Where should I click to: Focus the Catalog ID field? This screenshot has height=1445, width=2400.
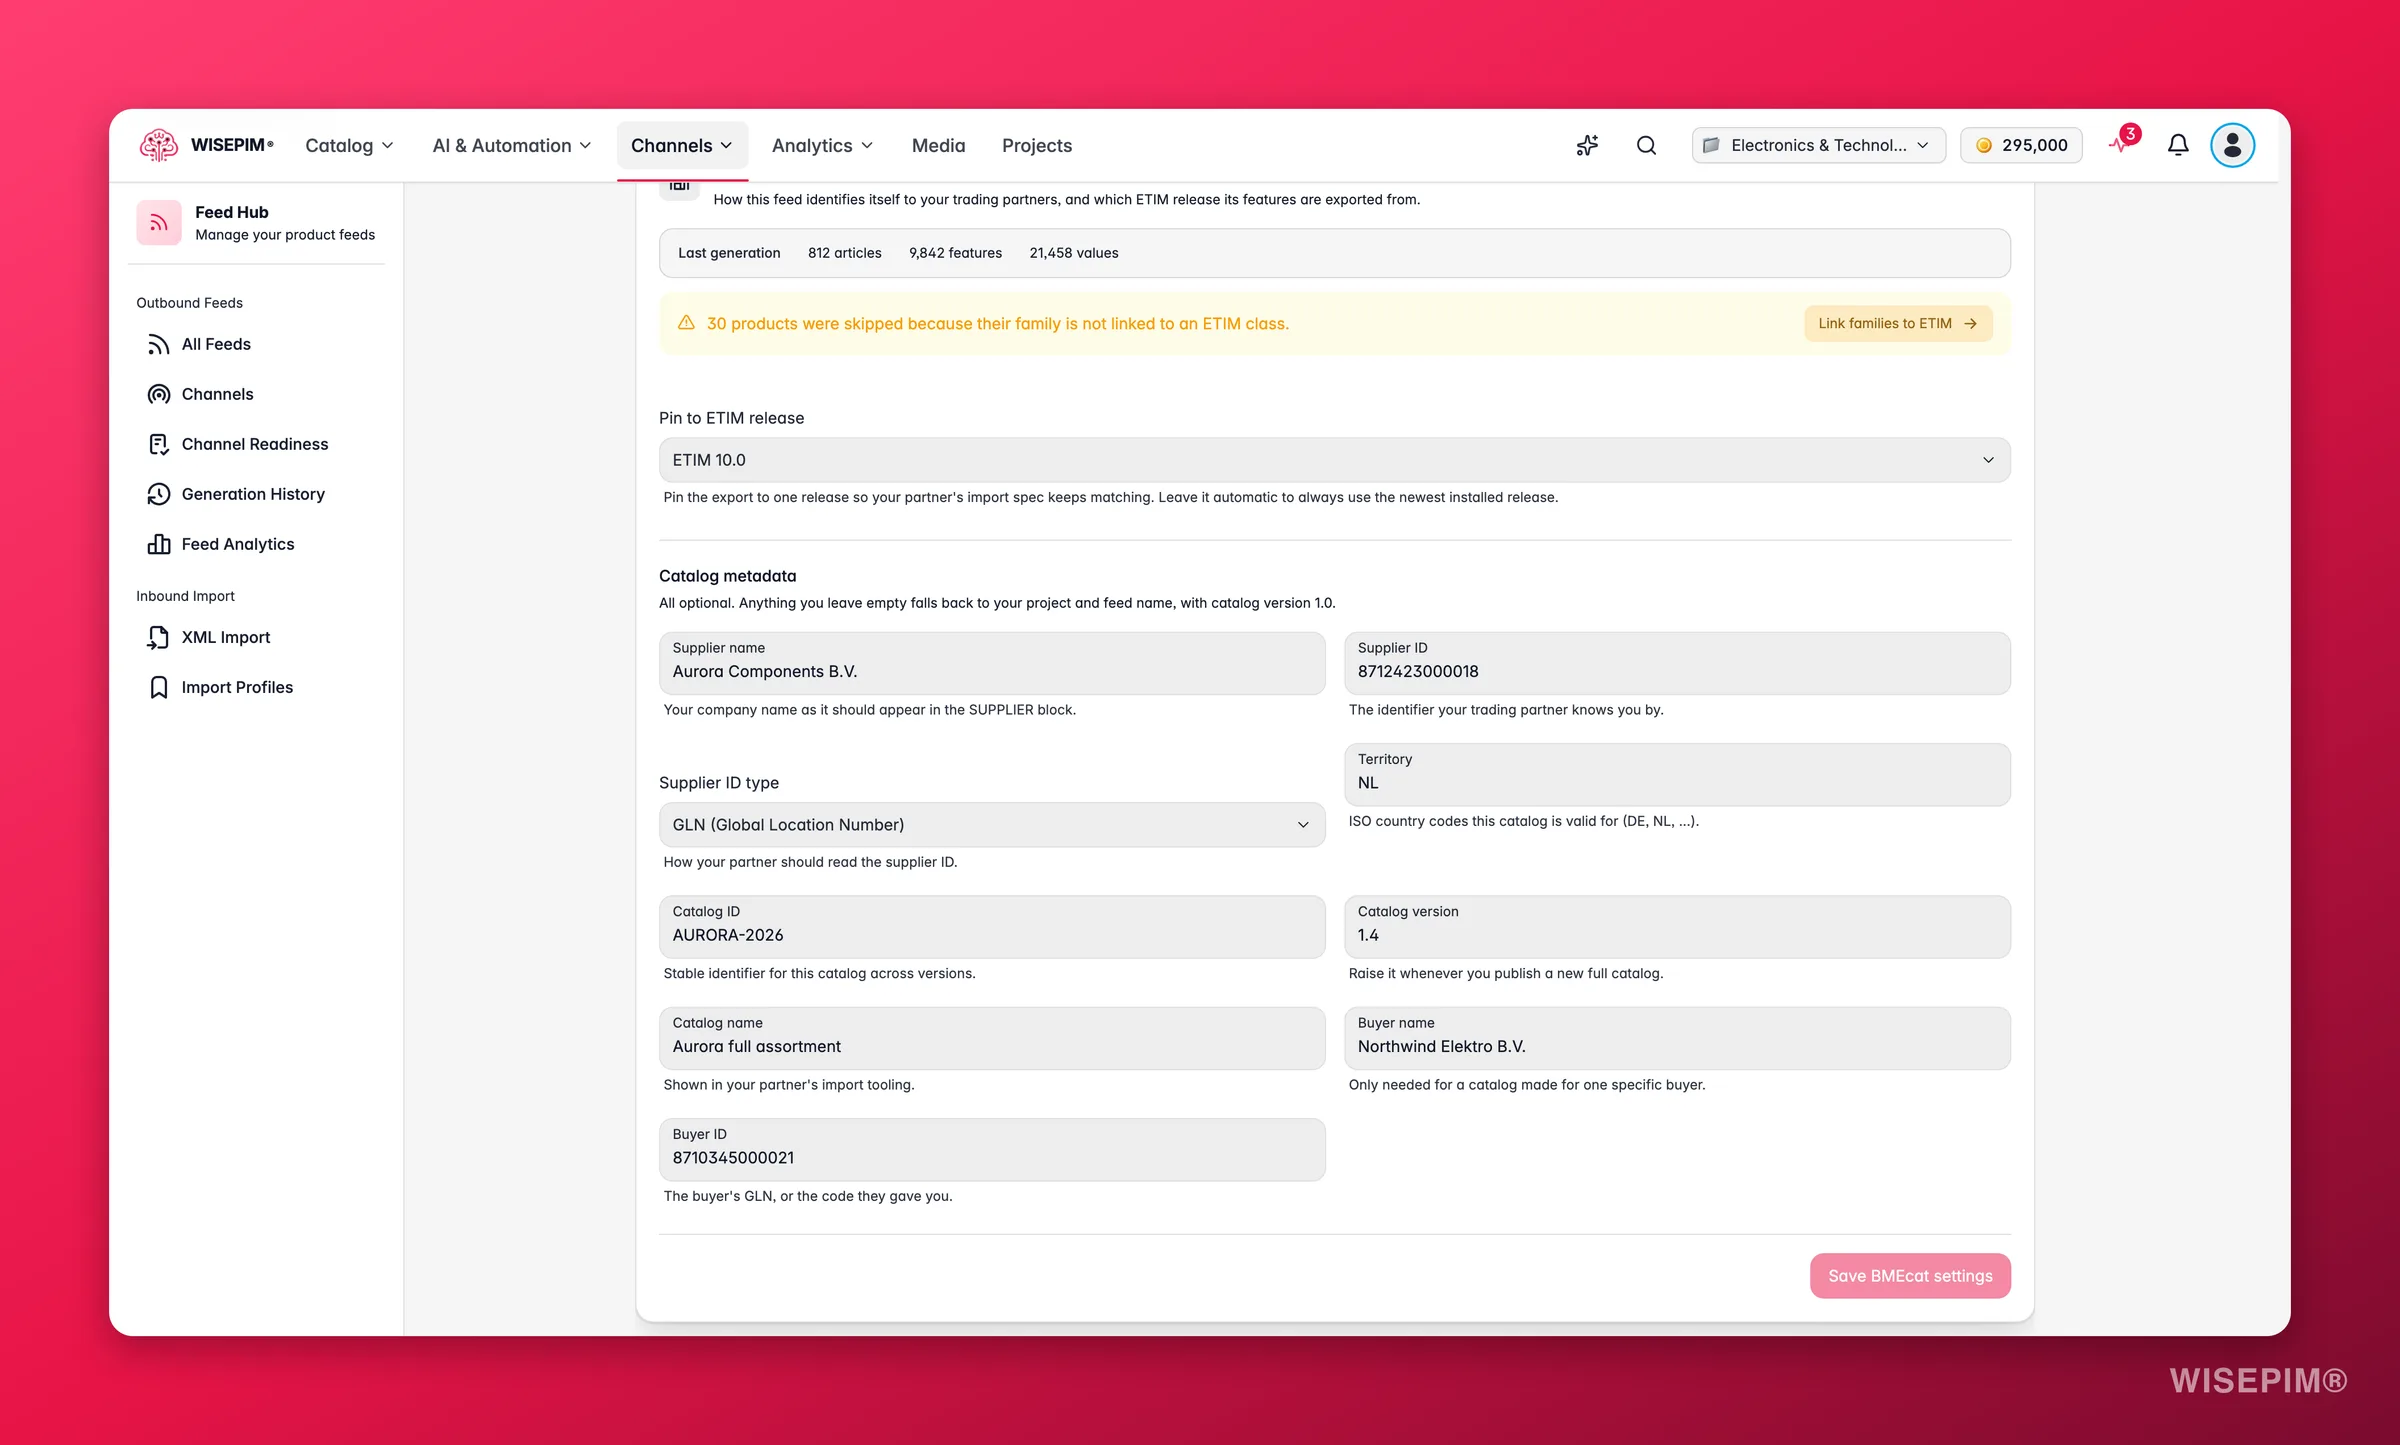(992, 926)
